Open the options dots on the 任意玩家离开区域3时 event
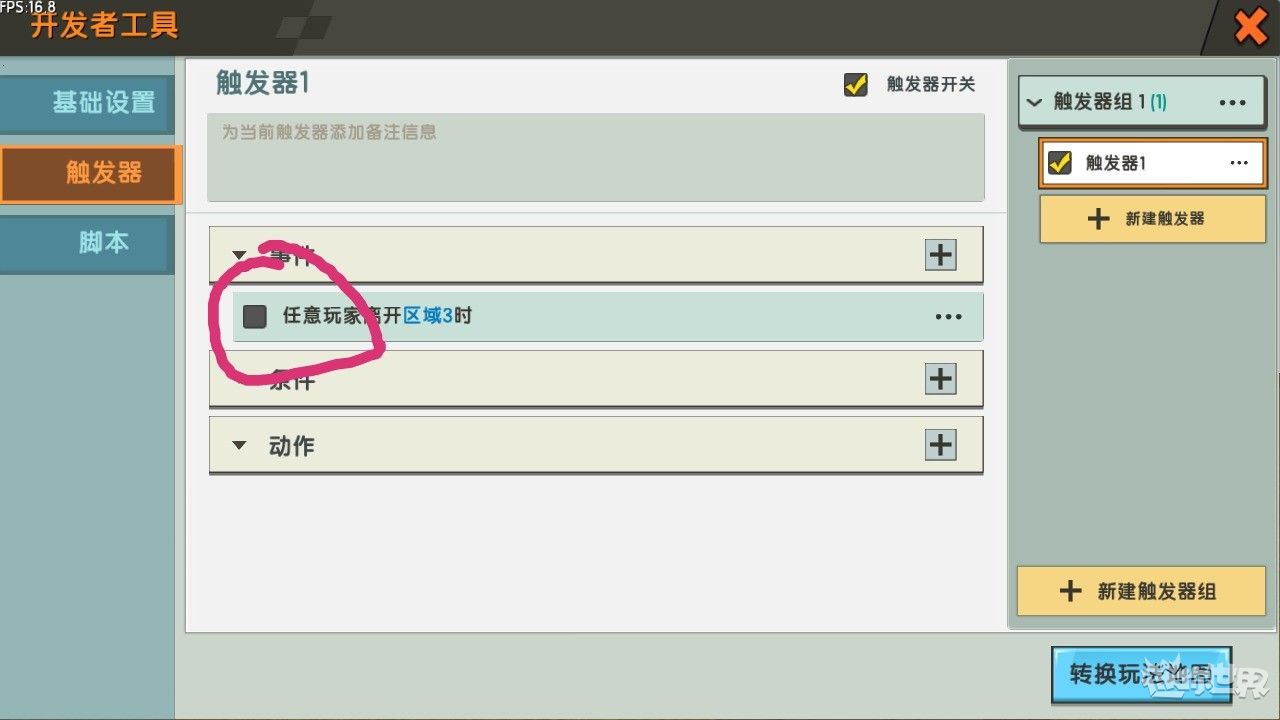Image resolution: width=1280 pixels, height=720 pixels. (x=948, y=317)
